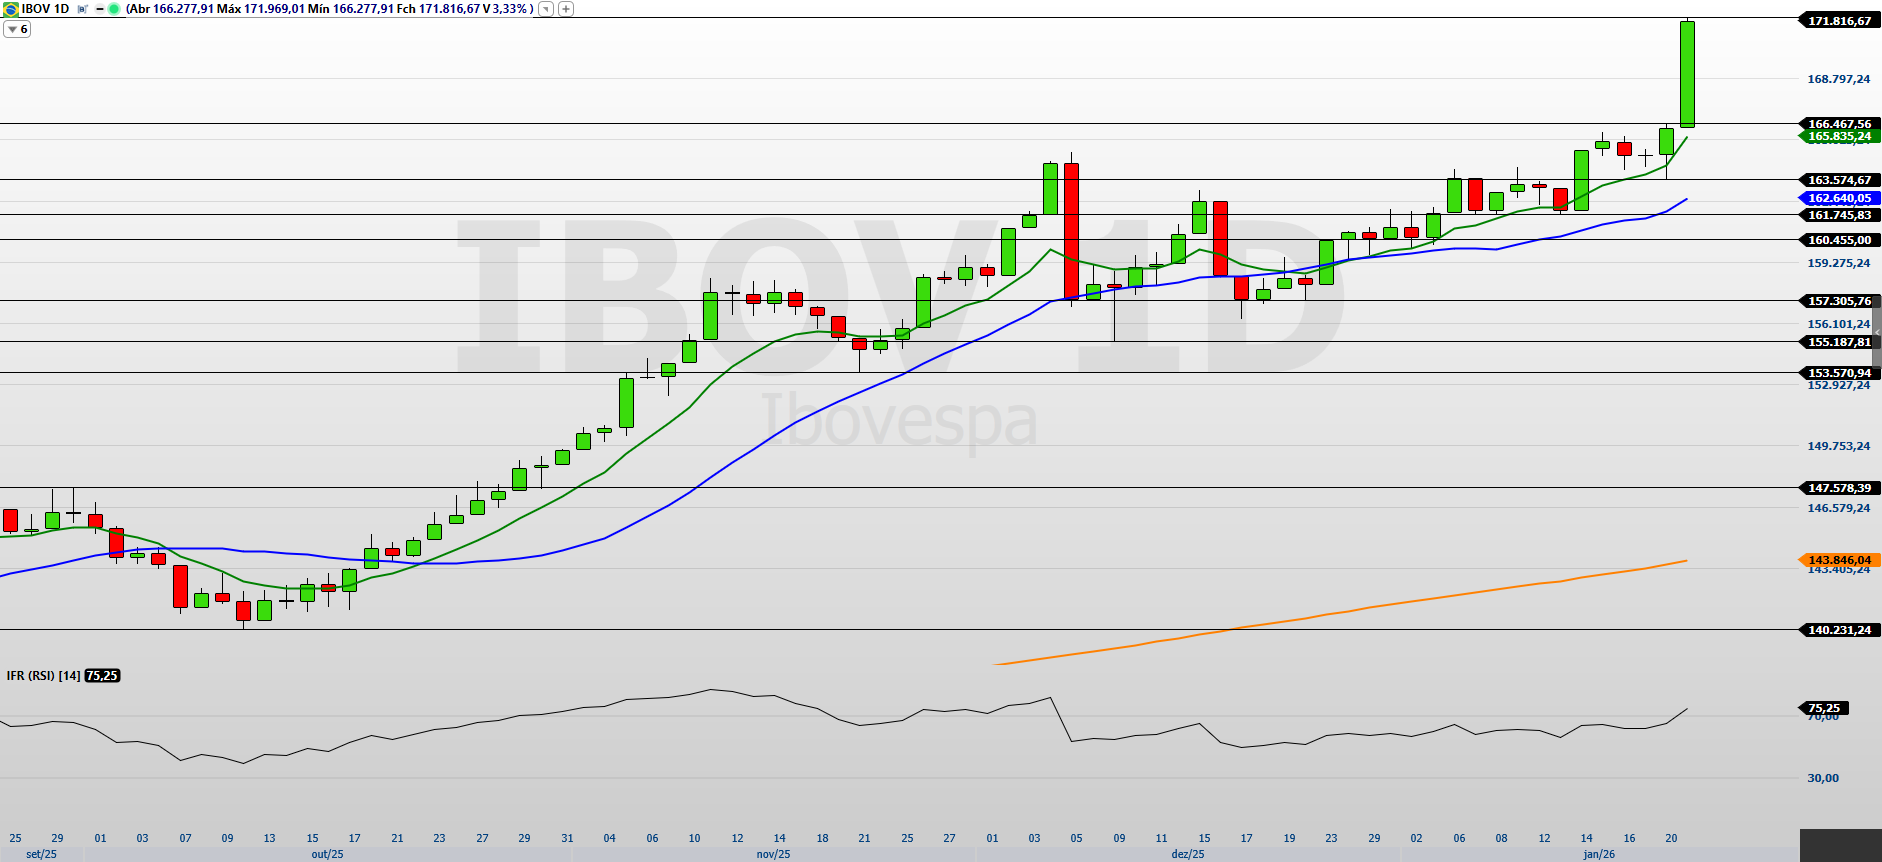Click the RSI 75,25 value tag on axis
This screenshot has width=1882, height=862.
click(1824, 708)
